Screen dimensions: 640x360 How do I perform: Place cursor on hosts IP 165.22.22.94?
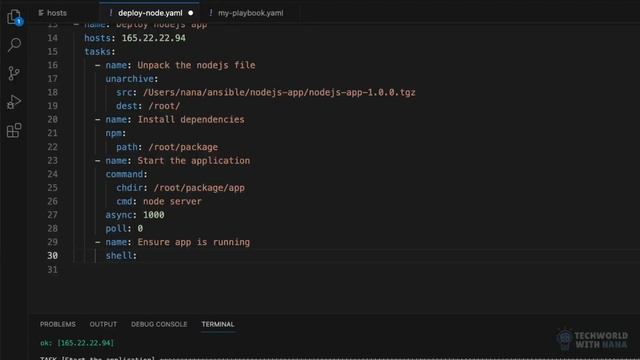coord(153,38)
